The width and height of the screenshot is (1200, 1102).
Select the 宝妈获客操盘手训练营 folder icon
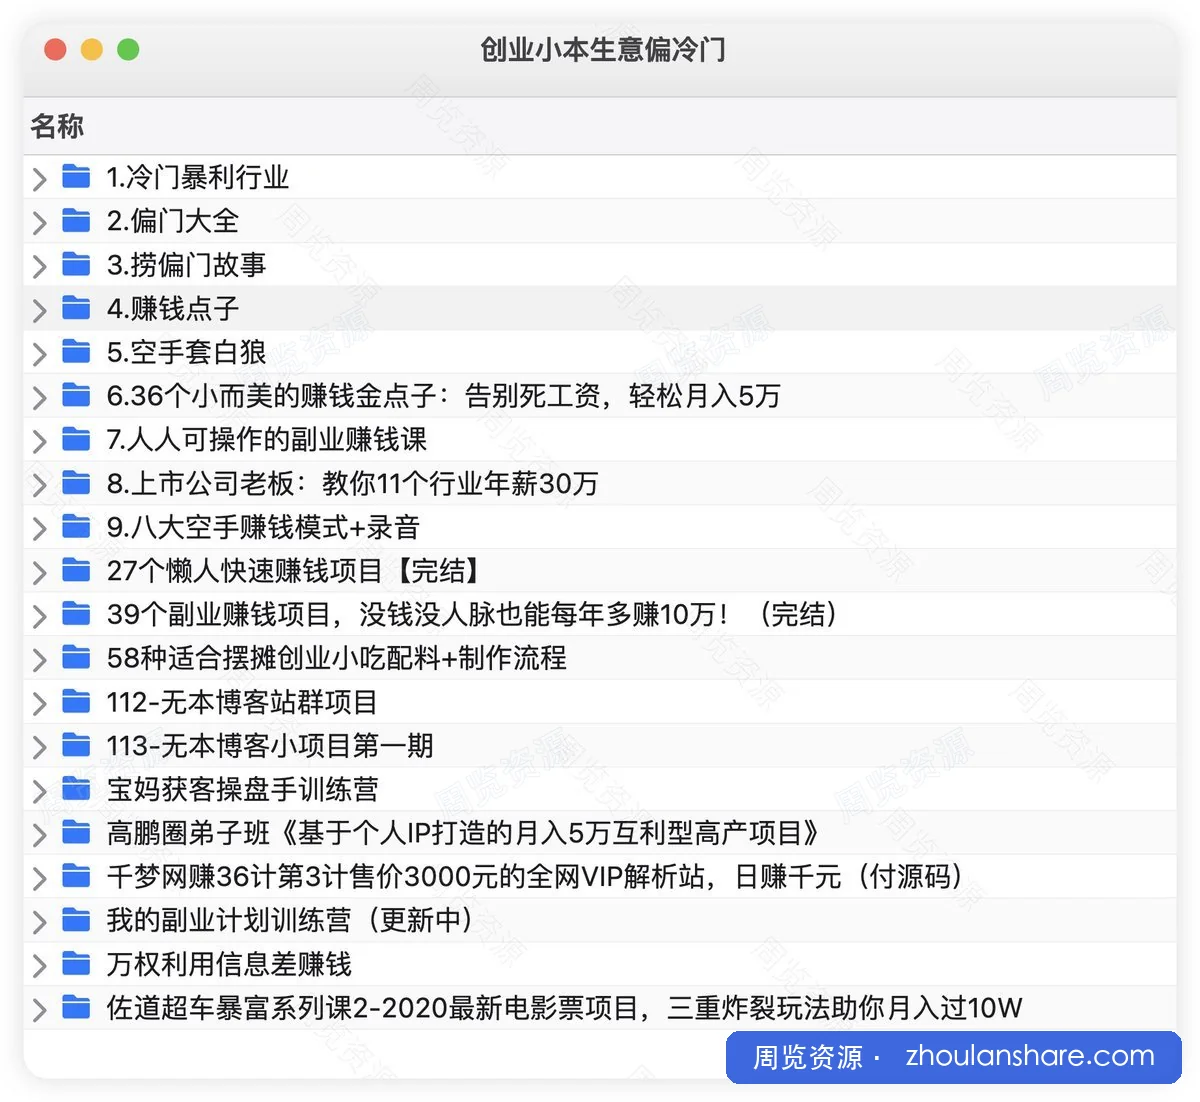tap(76, 789)
